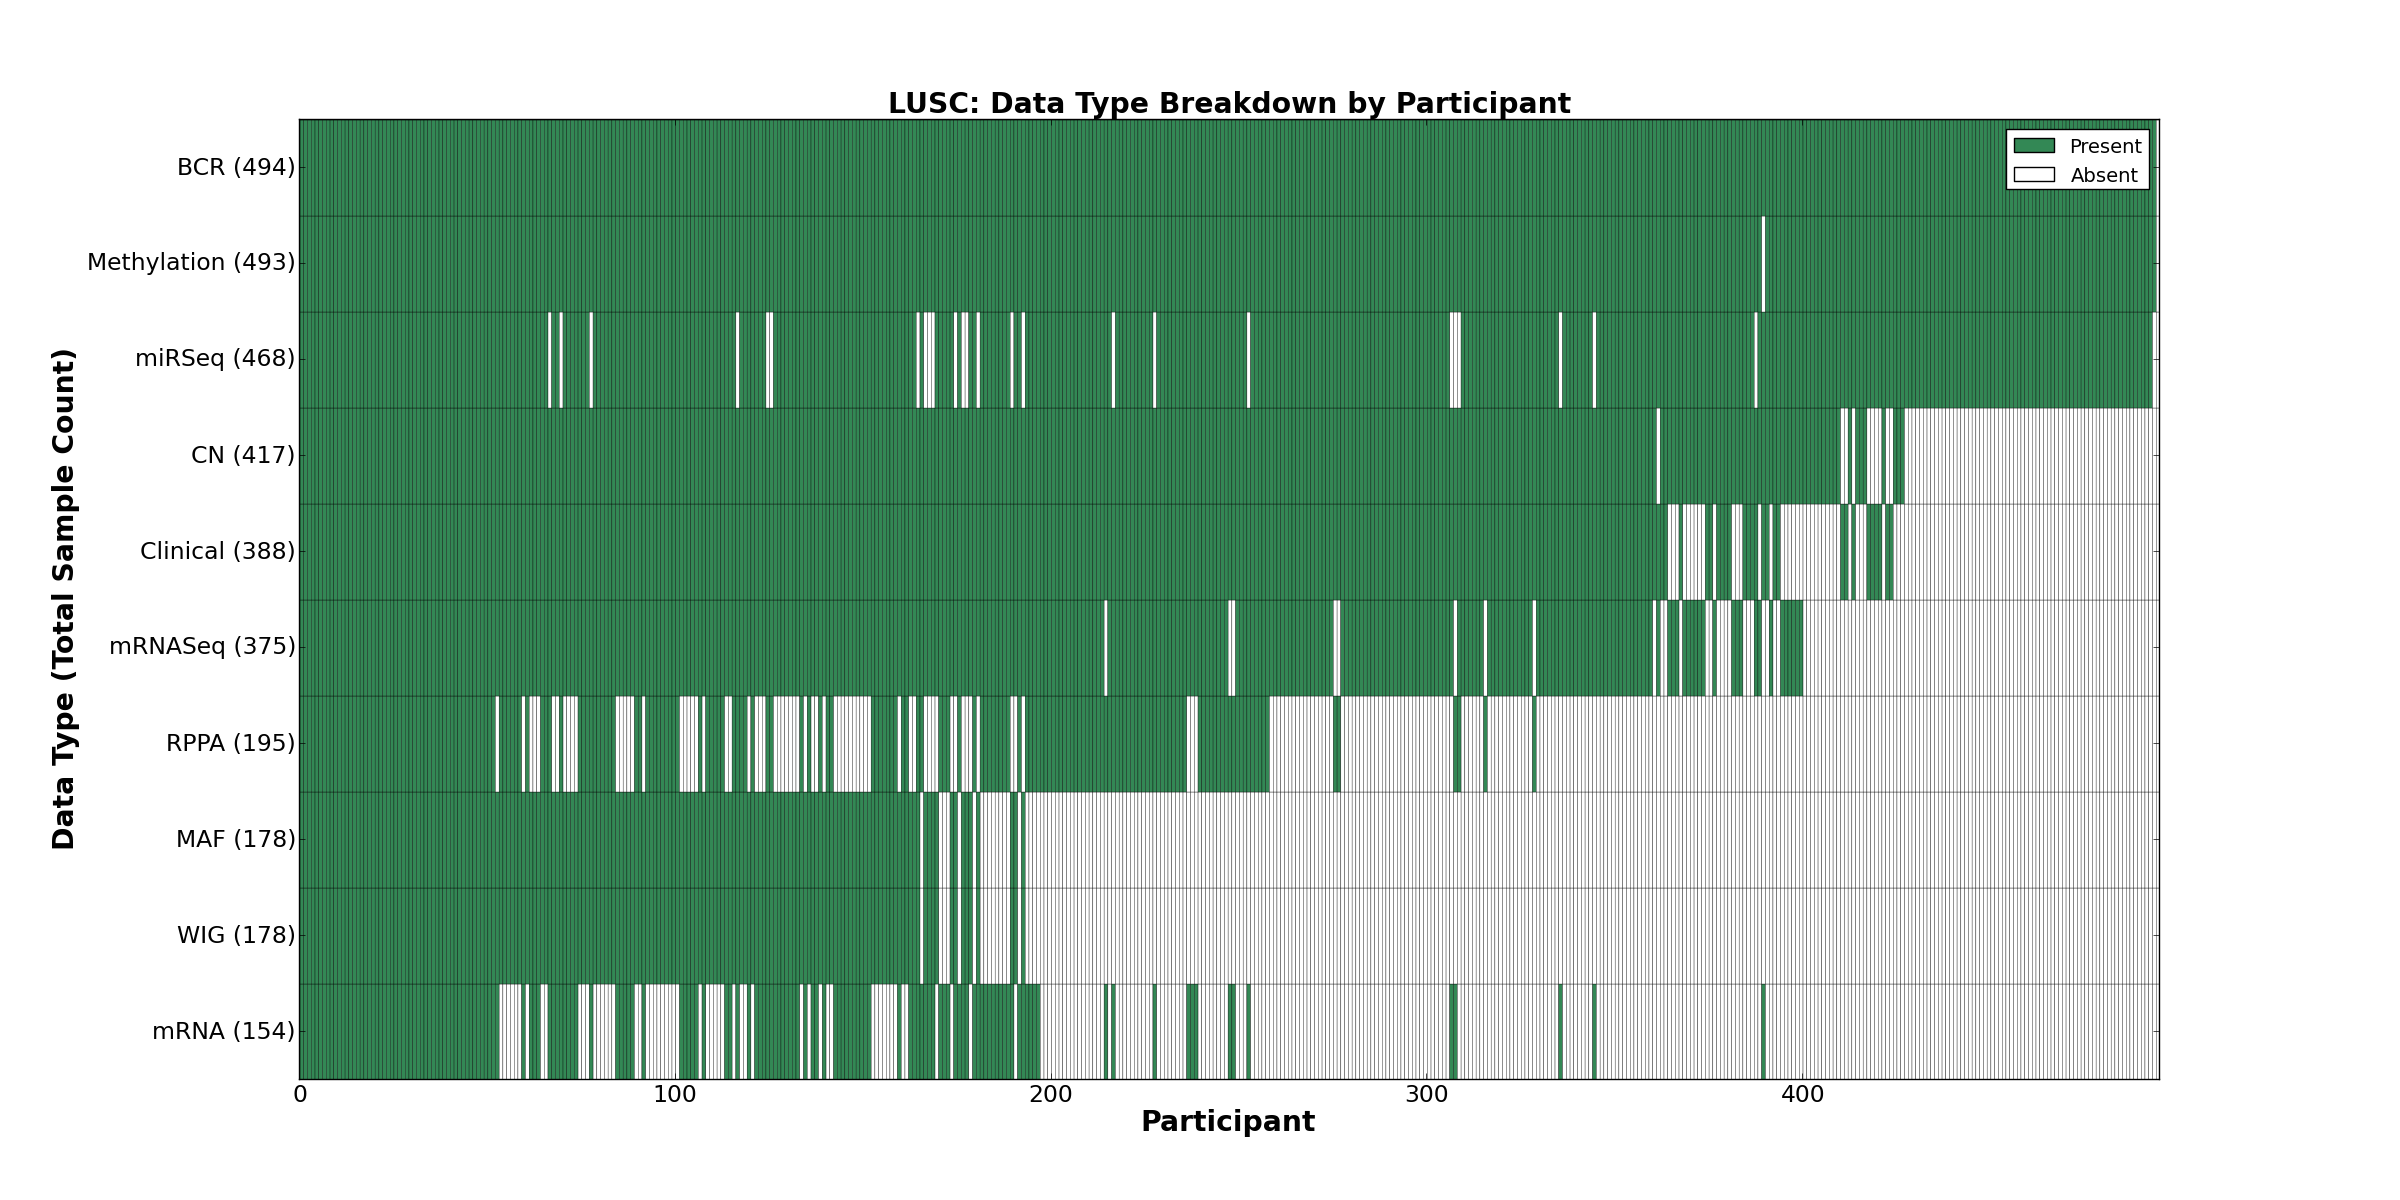This screenshot has height=1200, width=2400.
Task: Click the BCR (494) row label
Action: click(236, 167)
